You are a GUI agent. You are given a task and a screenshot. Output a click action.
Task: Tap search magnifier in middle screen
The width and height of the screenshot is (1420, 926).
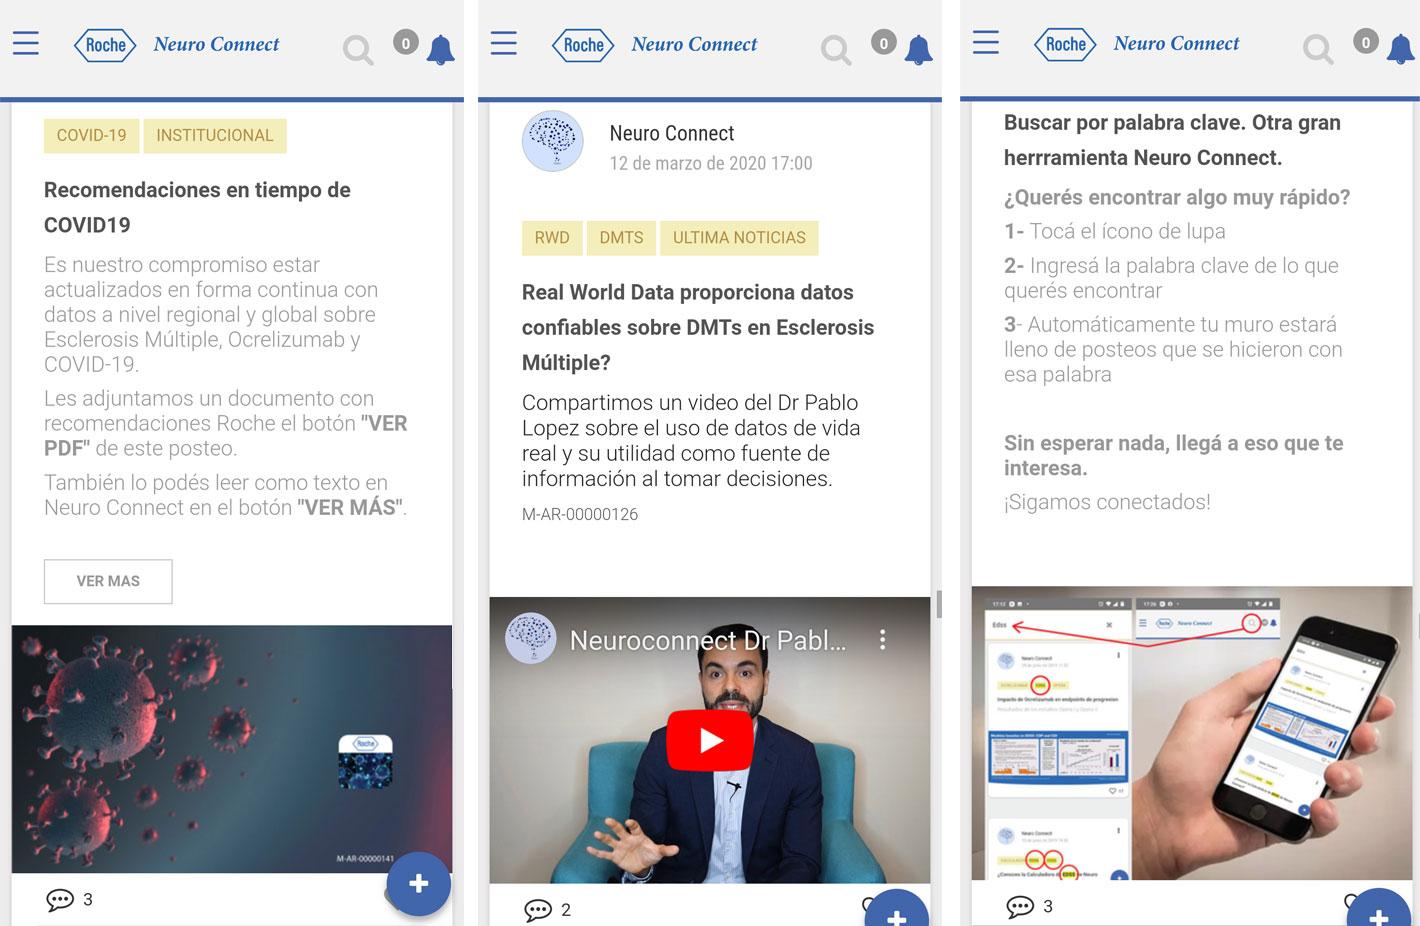pos(836,50)
